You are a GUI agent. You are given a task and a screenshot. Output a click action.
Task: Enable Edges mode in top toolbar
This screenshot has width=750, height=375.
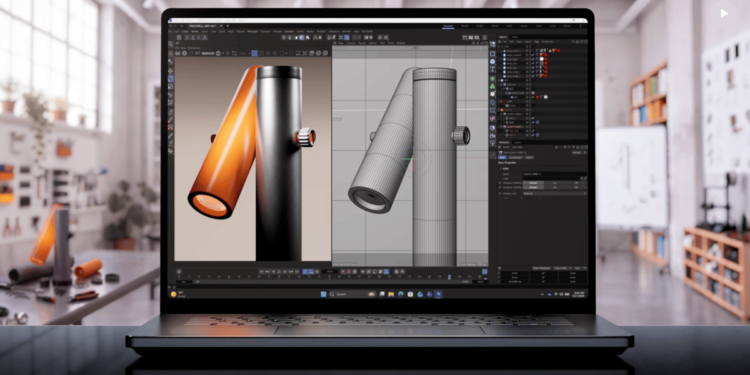pyautogui.click(x=289, y=37)
